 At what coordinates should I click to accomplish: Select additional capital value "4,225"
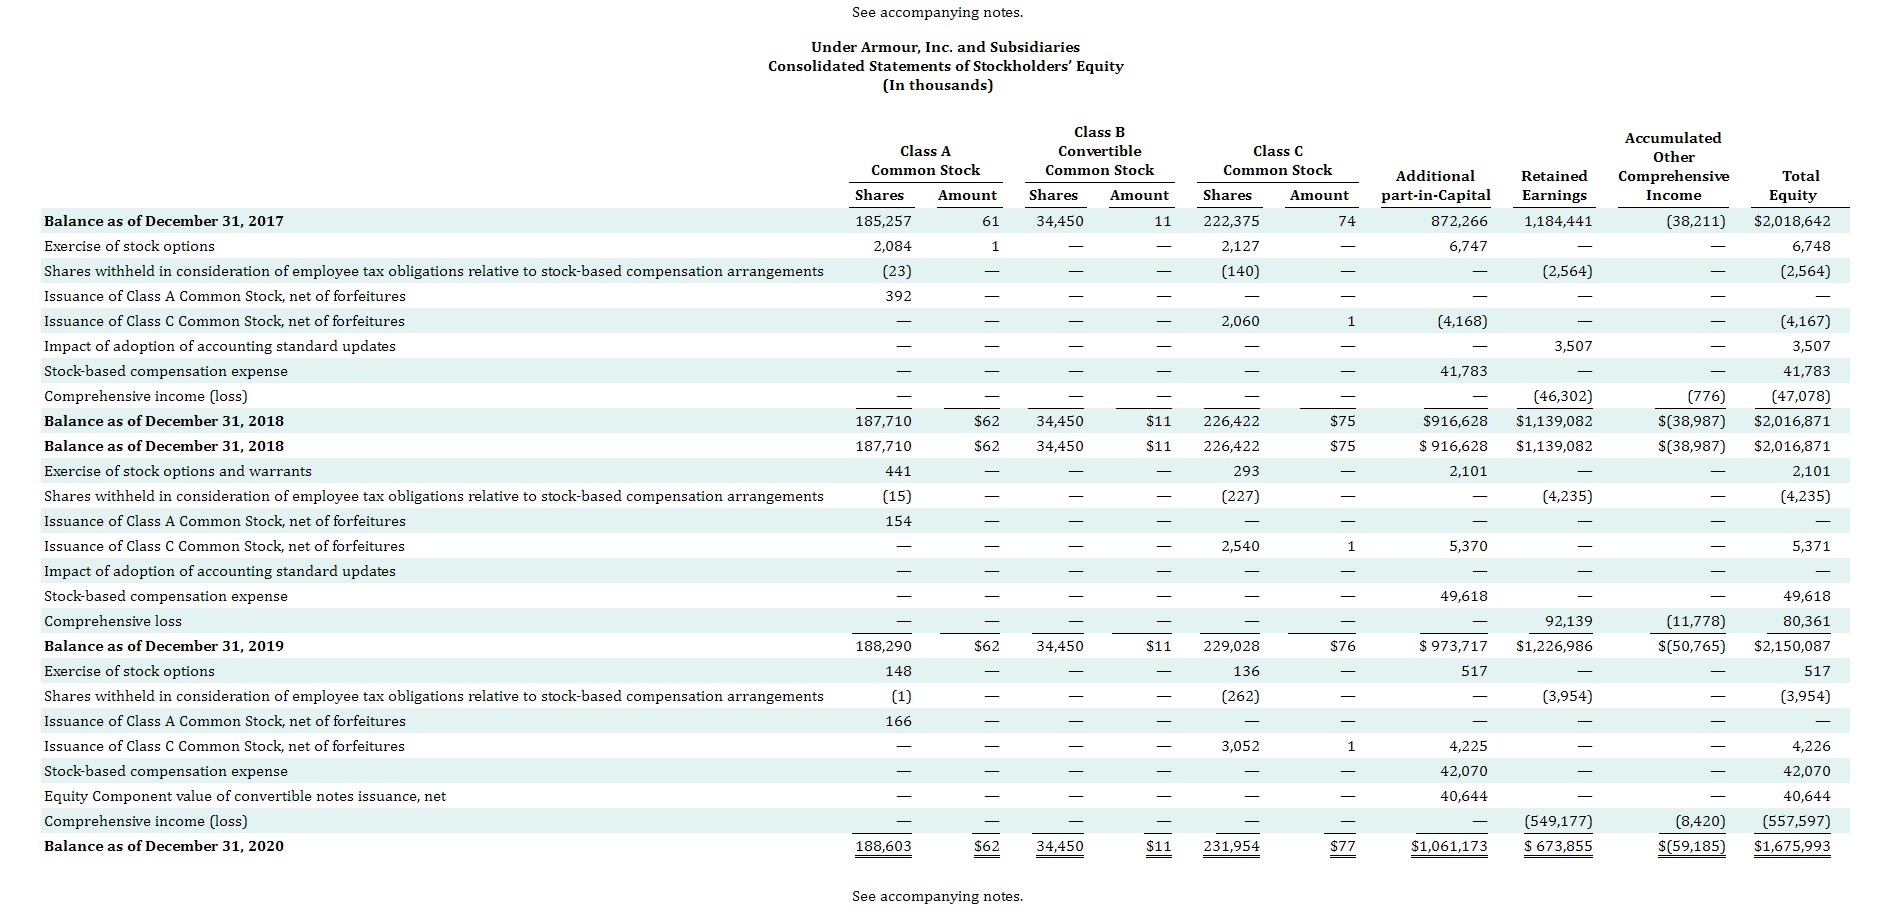1468,746
